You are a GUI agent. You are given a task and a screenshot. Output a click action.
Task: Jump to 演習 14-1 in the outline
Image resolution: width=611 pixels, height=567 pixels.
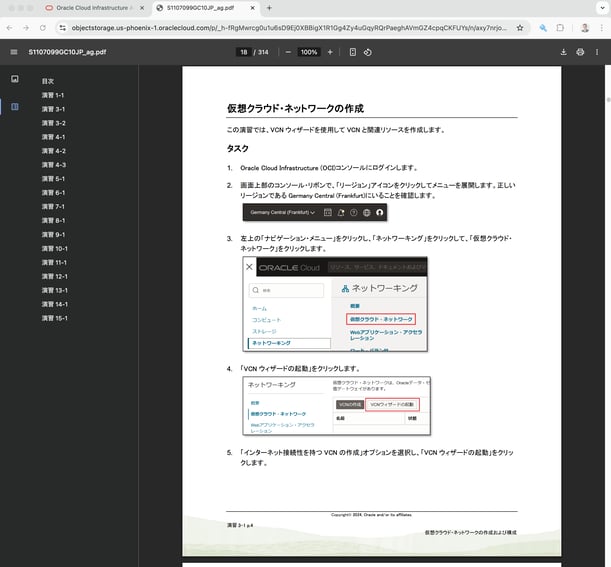point(55,304)
